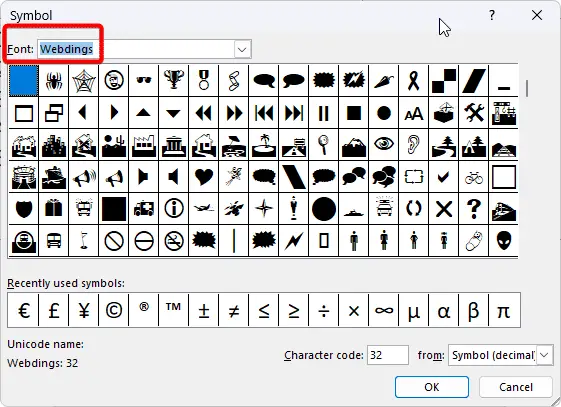
Task: Select the police car symbol
Action: coord(384,209)
